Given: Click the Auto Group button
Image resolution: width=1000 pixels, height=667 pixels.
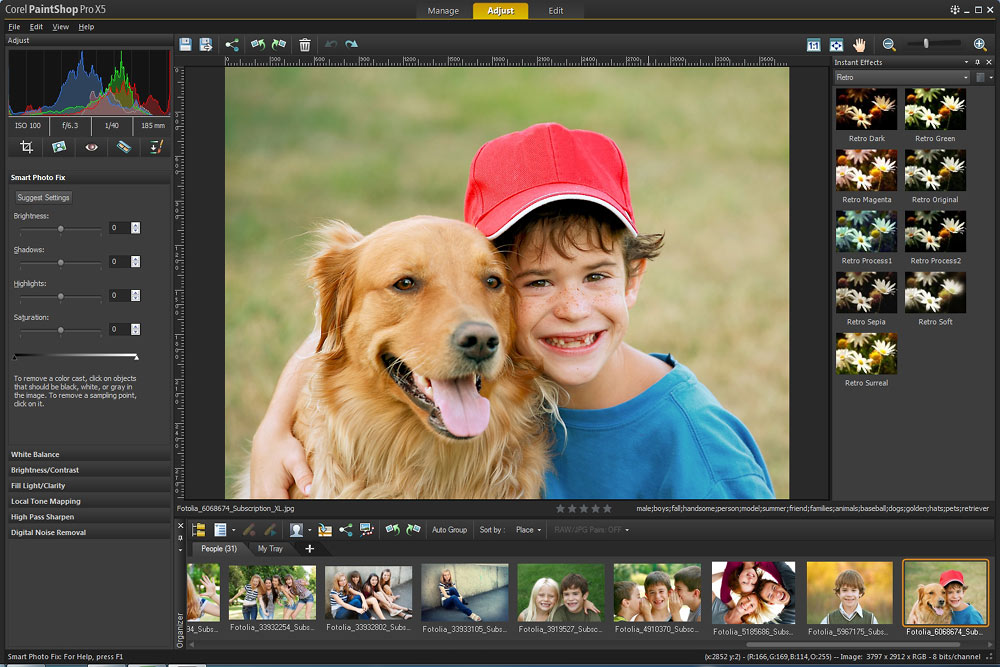Looking at the screenshot, I should pos(449,531).
